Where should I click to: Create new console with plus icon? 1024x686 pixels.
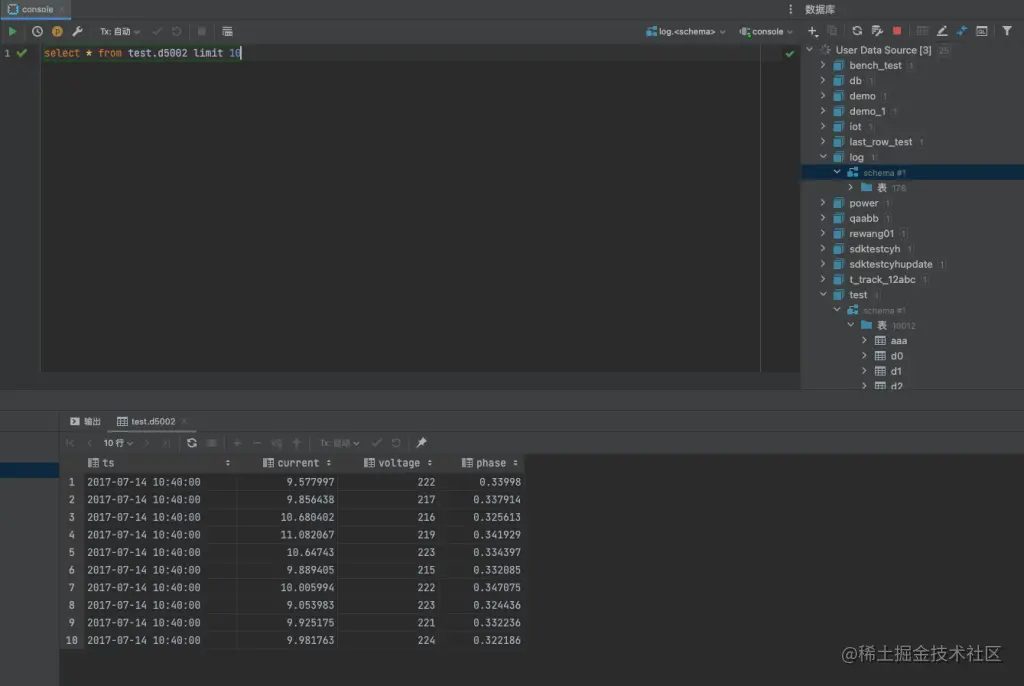pos(812,31)
